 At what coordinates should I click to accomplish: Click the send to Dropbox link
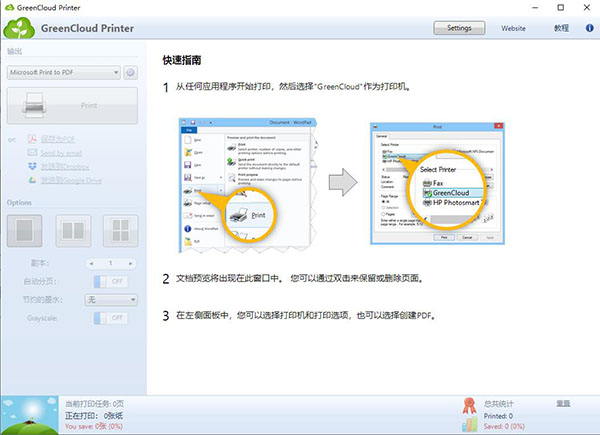click(x=65, y=166)
